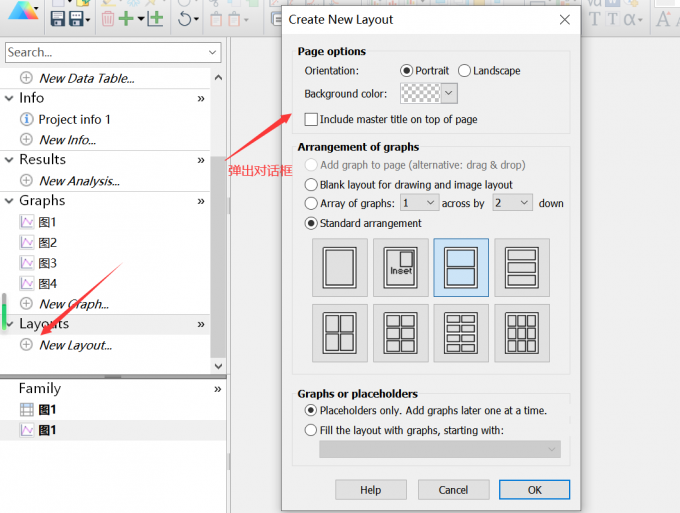Click the large T text tool icon
Screen dimensions: 680x513
tap(594, 19)
